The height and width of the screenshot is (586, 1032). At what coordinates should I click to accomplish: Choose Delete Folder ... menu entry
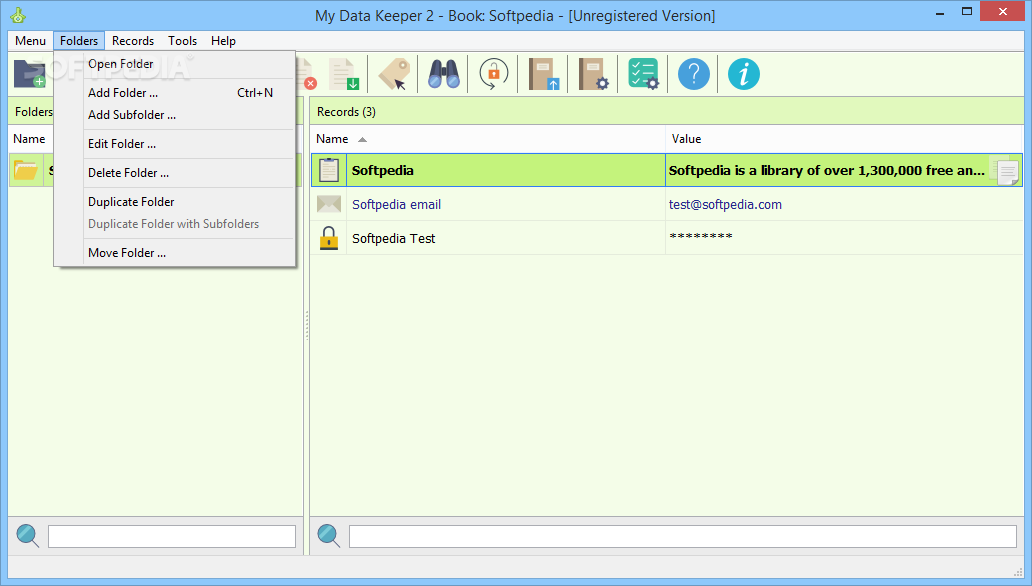point(174,173)
